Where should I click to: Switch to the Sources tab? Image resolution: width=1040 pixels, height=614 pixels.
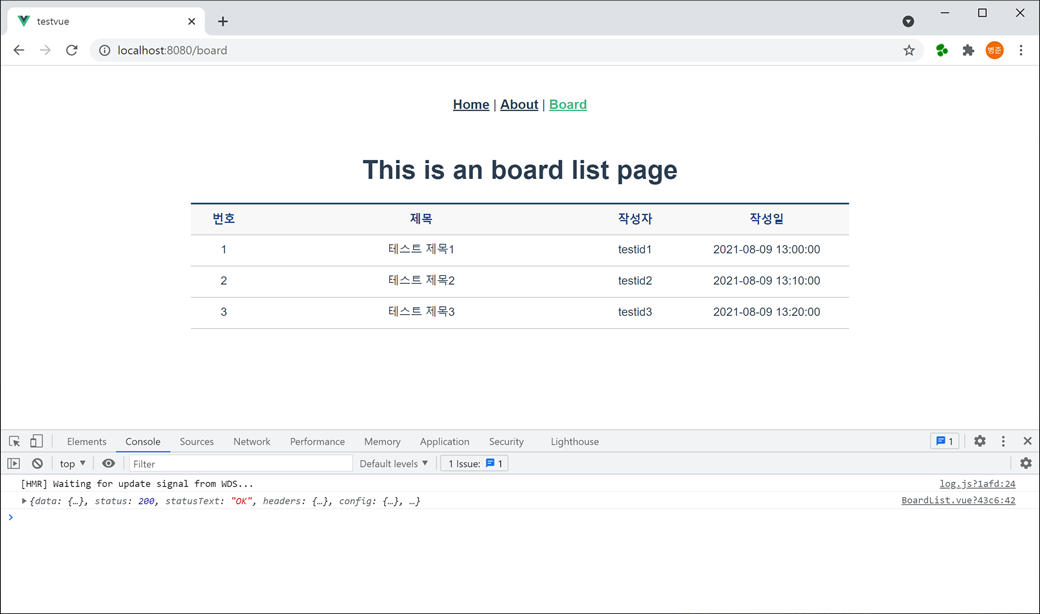[196, 442]
